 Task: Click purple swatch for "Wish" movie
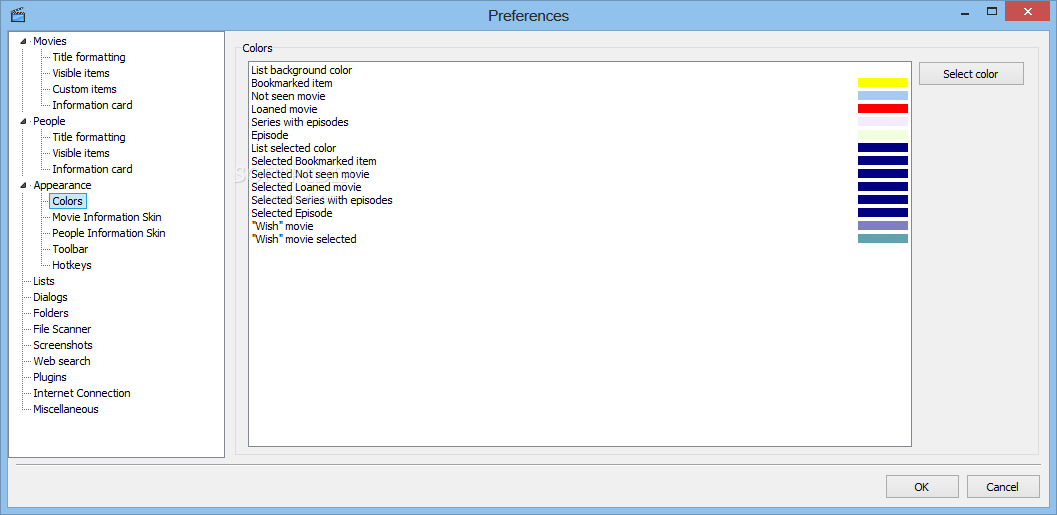pyautogui.click(x=882, y=226)
